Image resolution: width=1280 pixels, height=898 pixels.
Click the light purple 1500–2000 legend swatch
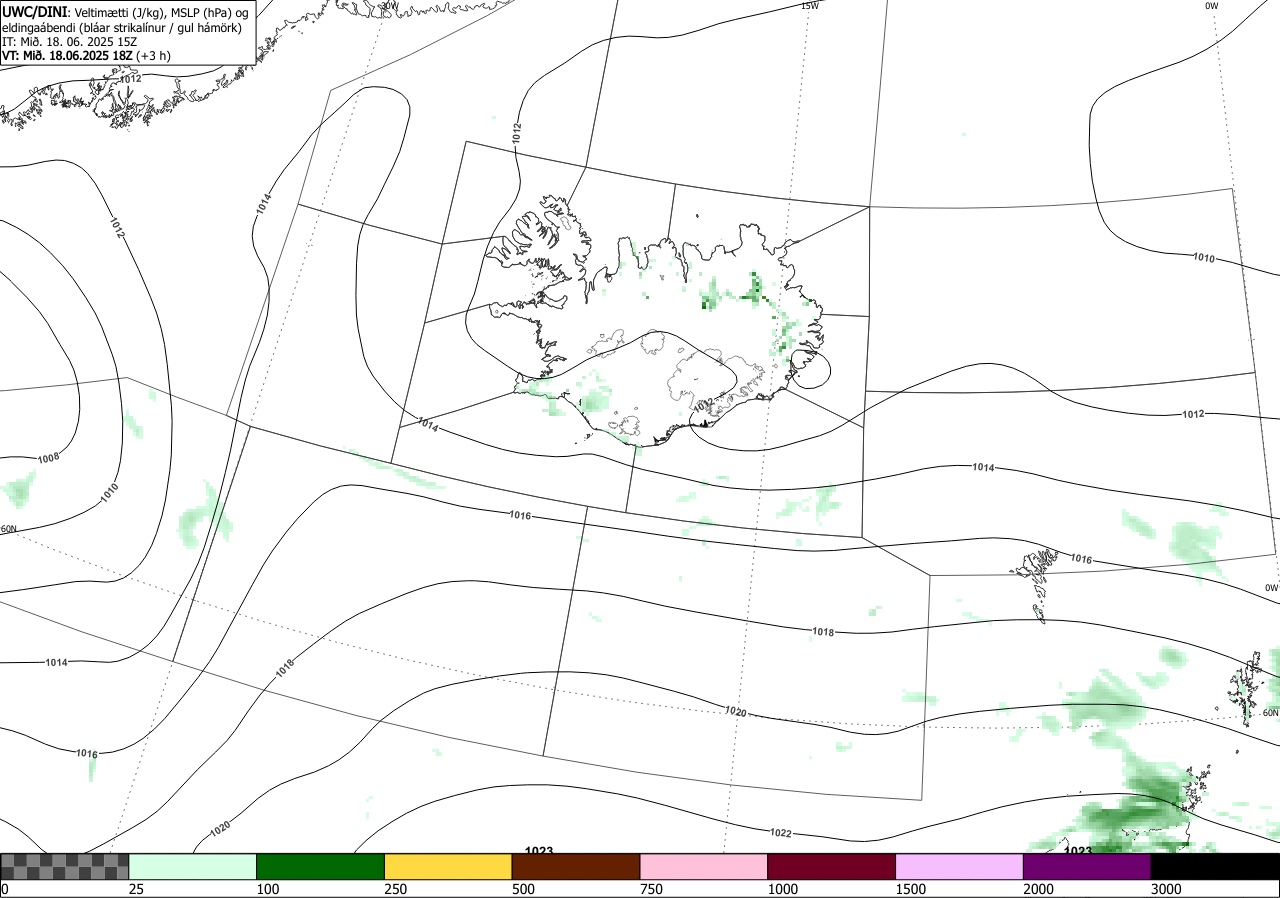(960, 866)
